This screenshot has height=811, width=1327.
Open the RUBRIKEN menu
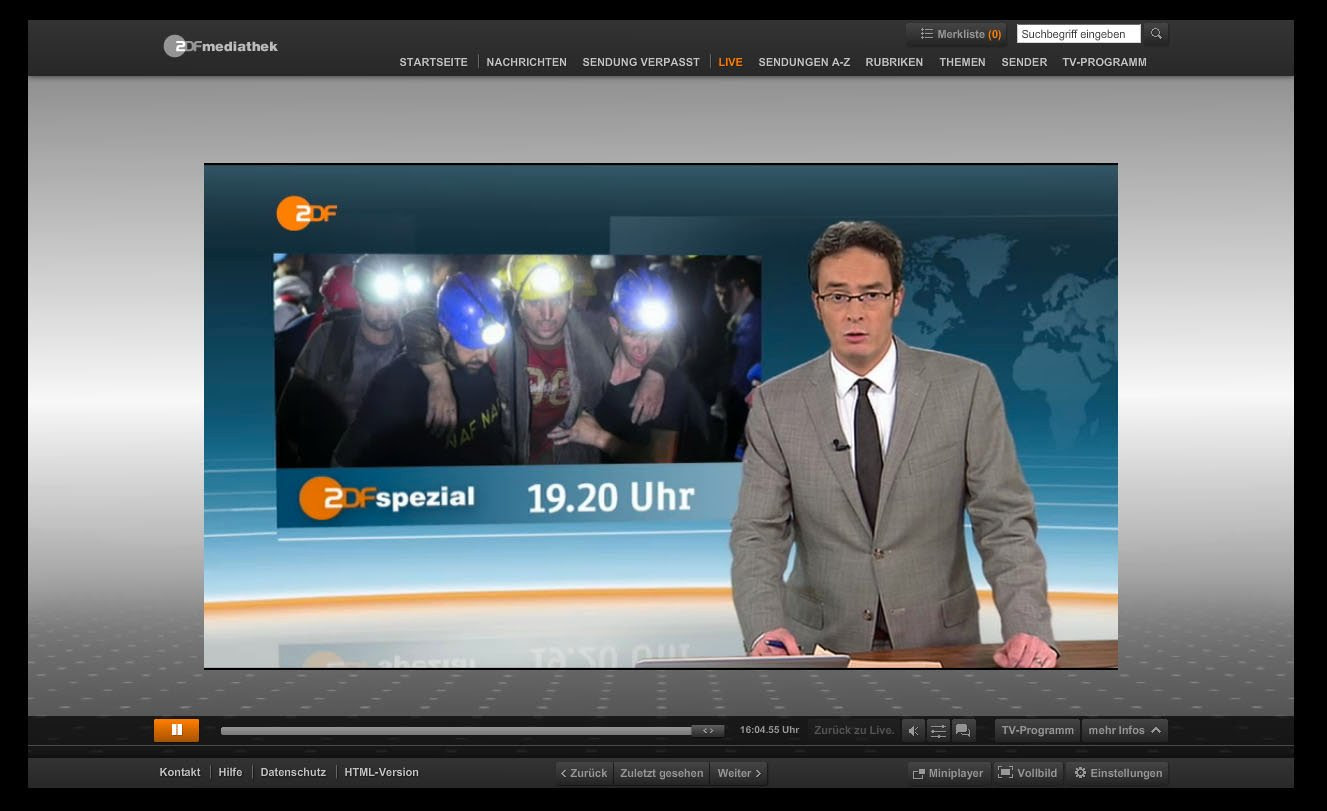click(x=894, y=62)
